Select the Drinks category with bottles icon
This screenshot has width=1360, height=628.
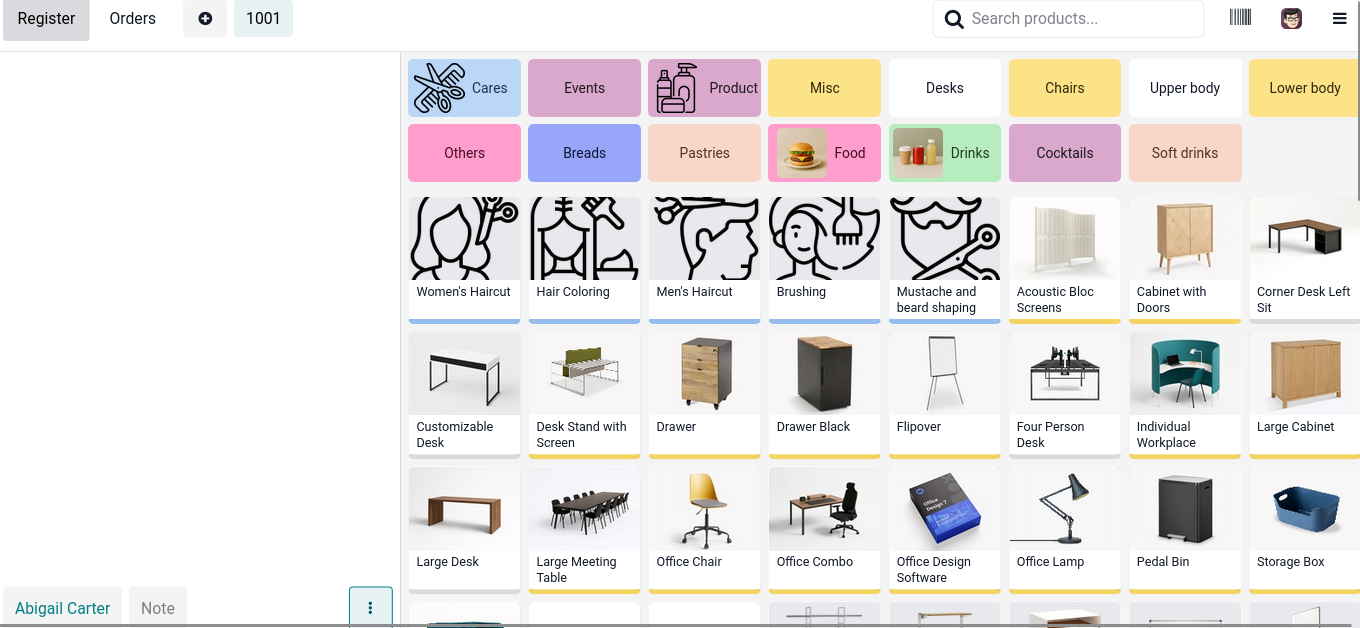(945, 153)
